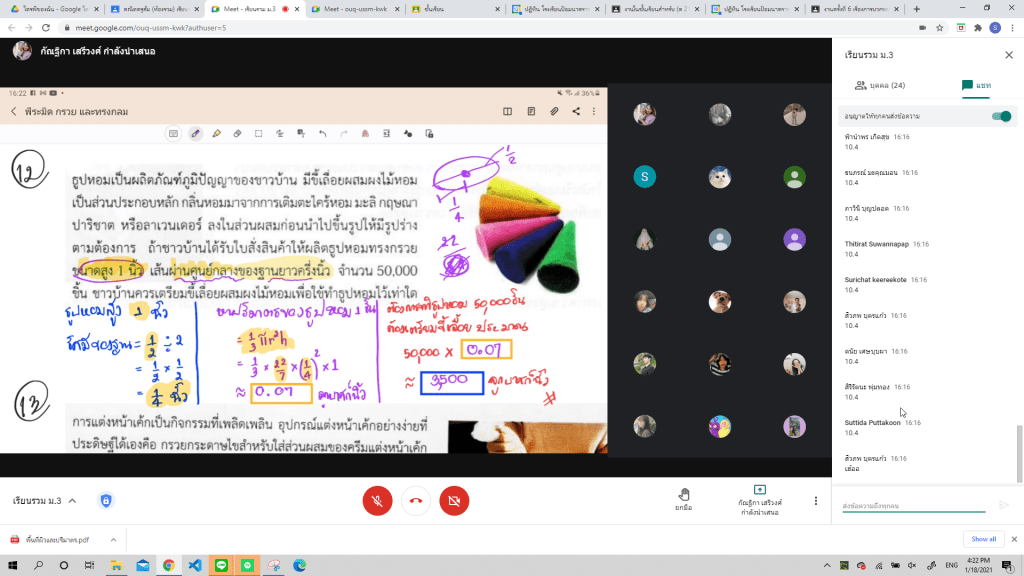The image size is (1024, 576).
Task: Open the presentation screen share control
Action: [x=760, y=500]
